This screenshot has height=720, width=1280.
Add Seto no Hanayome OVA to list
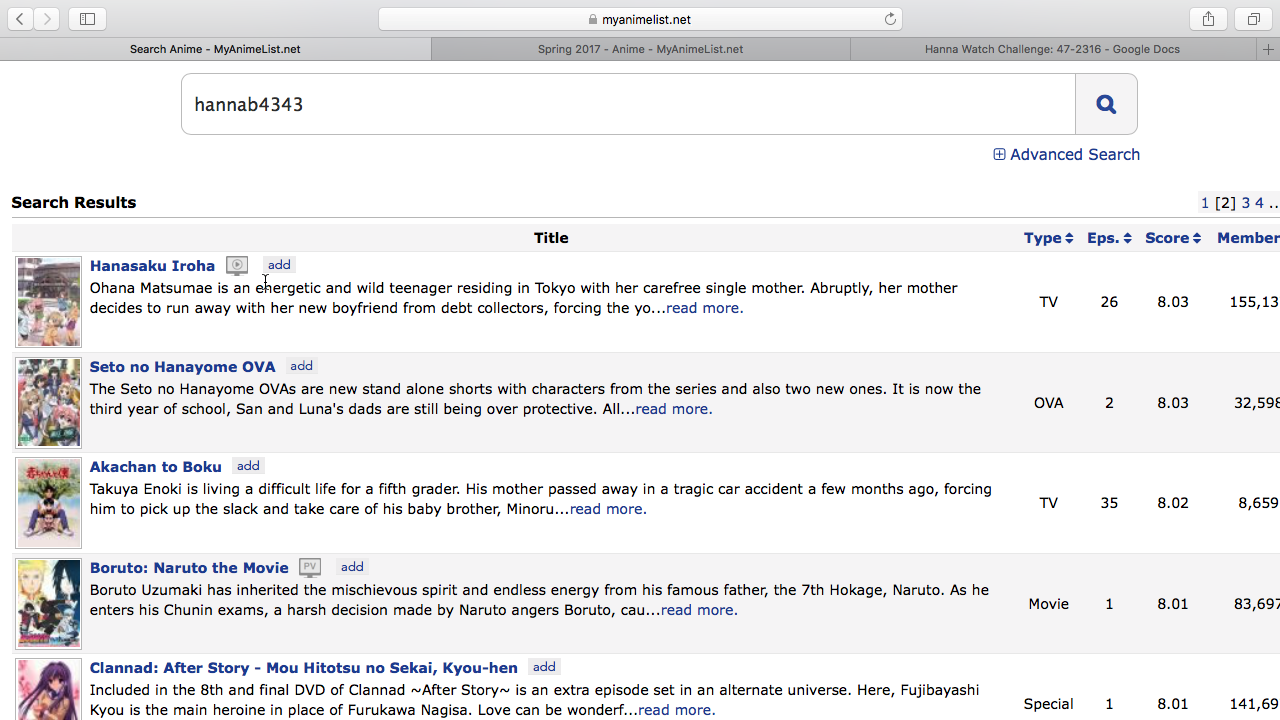click(x=301, y=366)
